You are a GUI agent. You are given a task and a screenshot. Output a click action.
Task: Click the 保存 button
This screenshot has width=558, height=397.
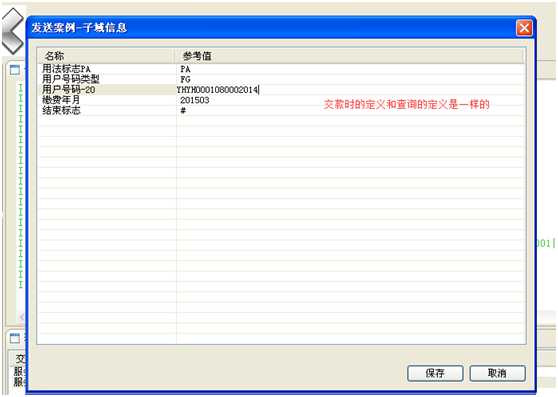pos(435,373)
